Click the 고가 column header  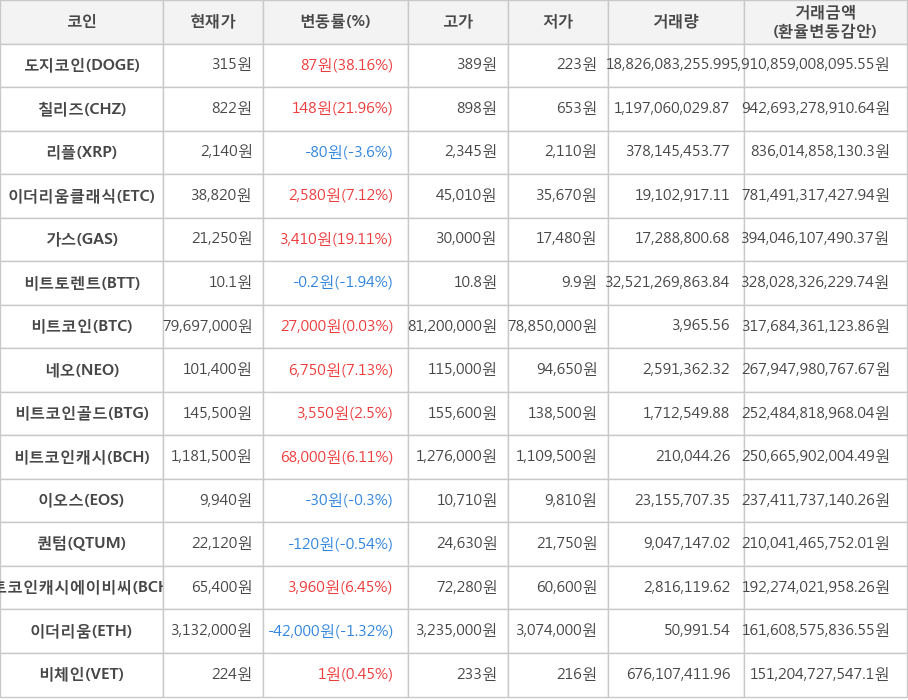coord(458,21)
